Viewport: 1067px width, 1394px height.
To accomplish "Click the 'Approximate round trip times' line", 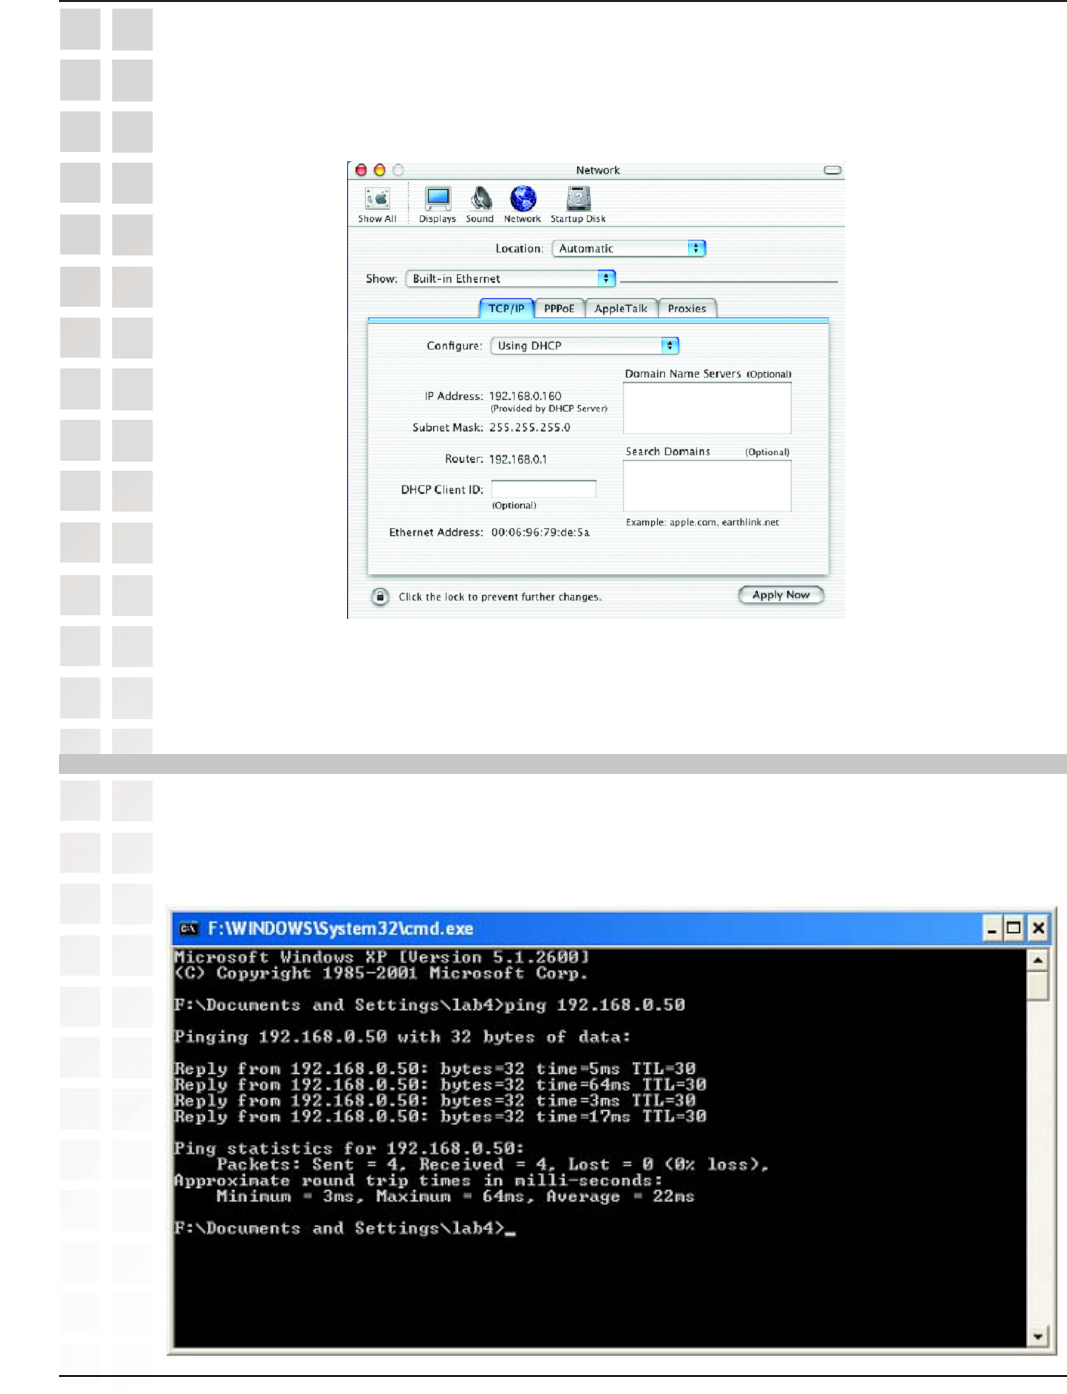I will 418,1181.
